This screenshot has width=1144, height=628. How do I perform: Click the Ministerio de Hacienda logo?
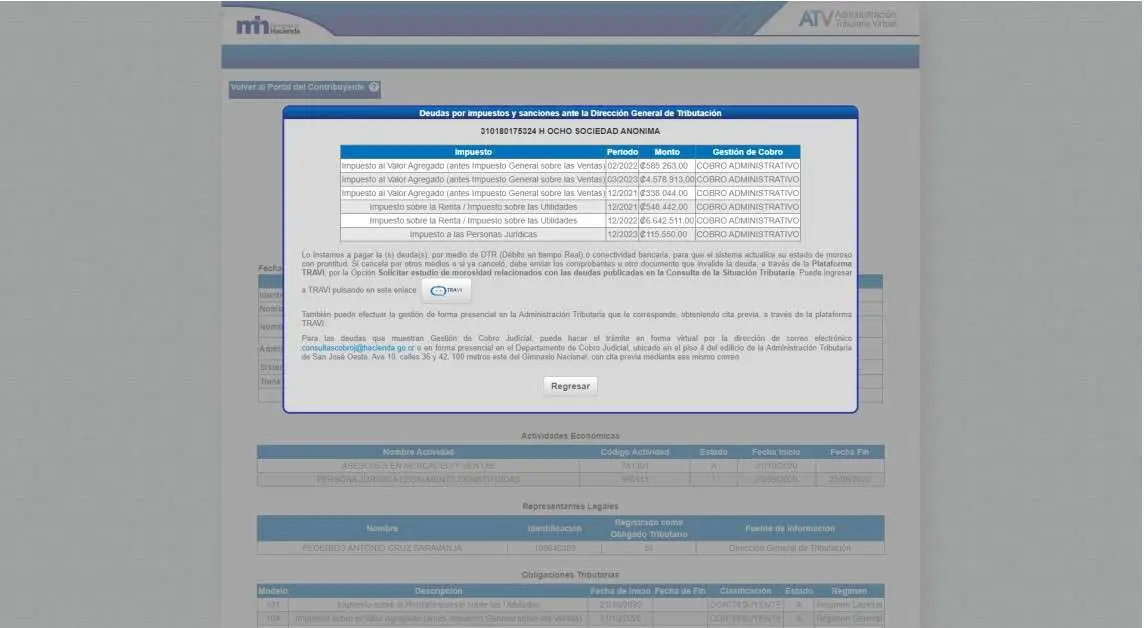click(268, 26)
